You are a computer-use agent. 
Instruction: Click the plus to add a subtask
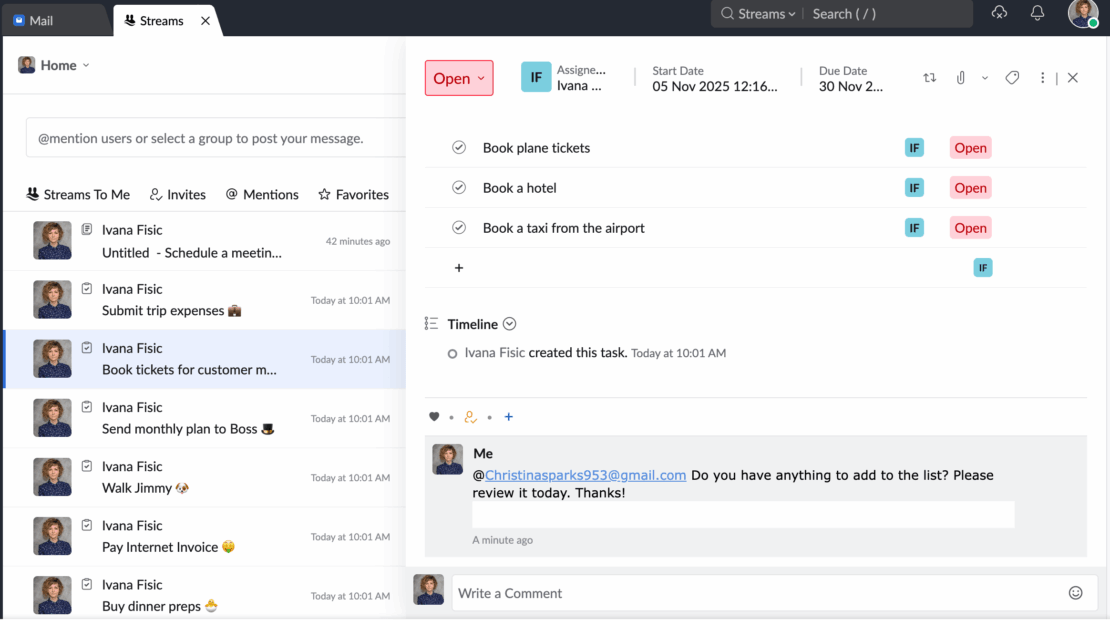coord(459,267)
